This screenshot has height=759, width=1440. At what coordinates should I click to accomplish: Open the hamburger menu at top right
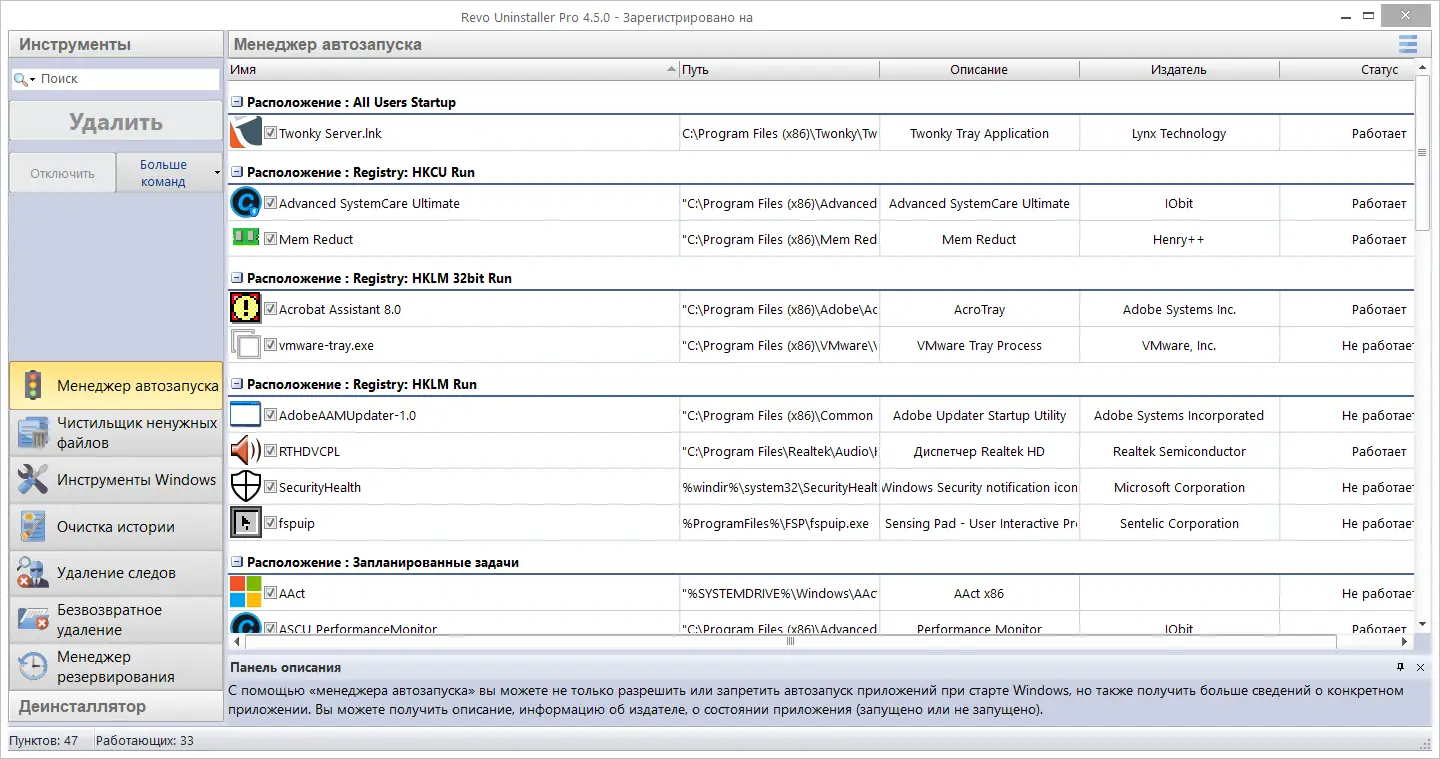[x=1408, y=44]
